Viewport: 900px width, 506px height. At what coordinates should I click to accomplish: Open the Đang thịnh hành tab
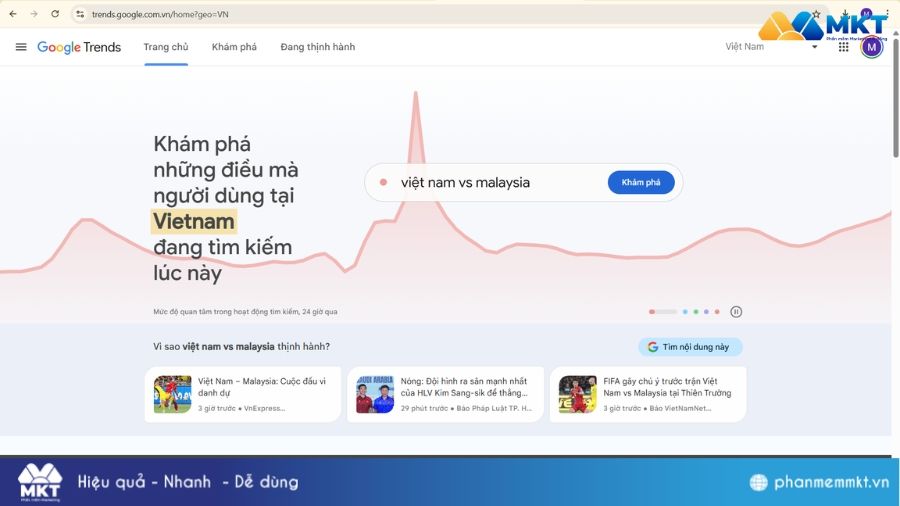(317, 47)
